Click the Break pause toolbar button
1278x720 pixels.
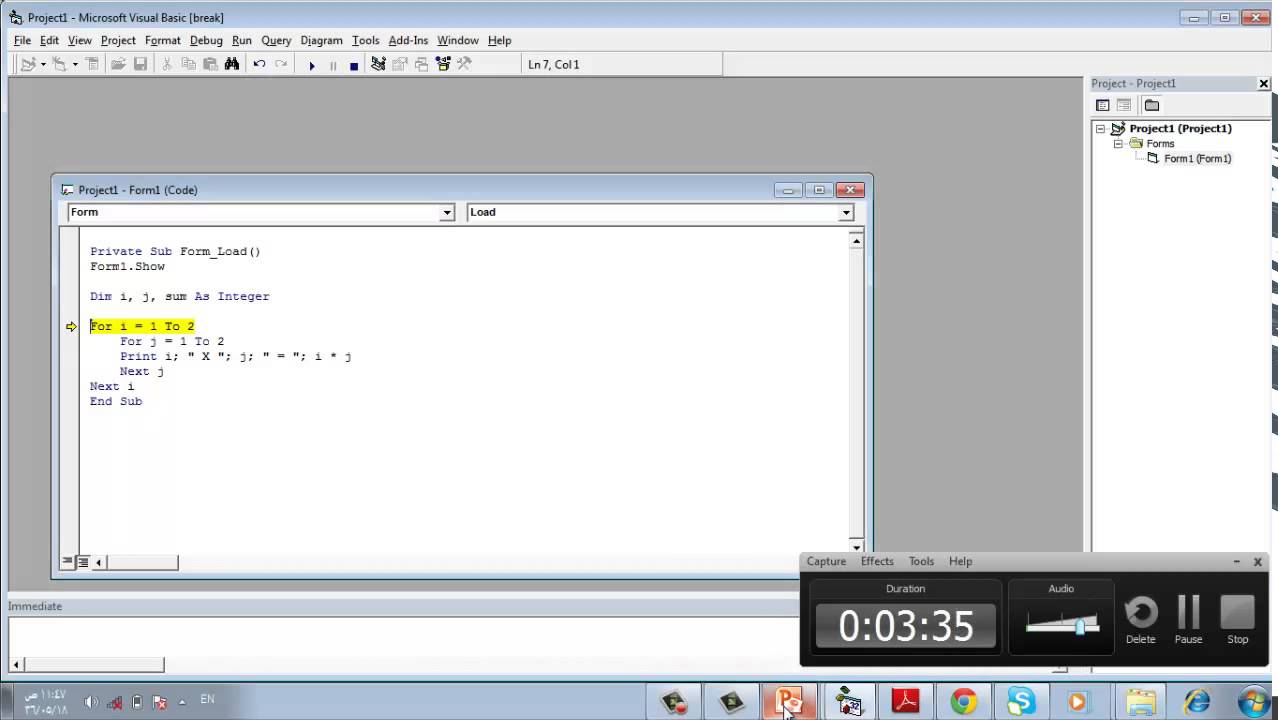333,65
